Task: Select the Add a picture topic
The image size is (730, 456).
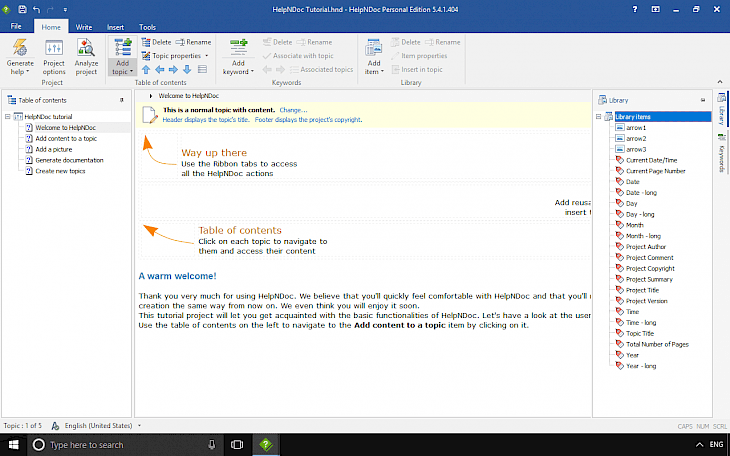Action: (x=54, y=150)
